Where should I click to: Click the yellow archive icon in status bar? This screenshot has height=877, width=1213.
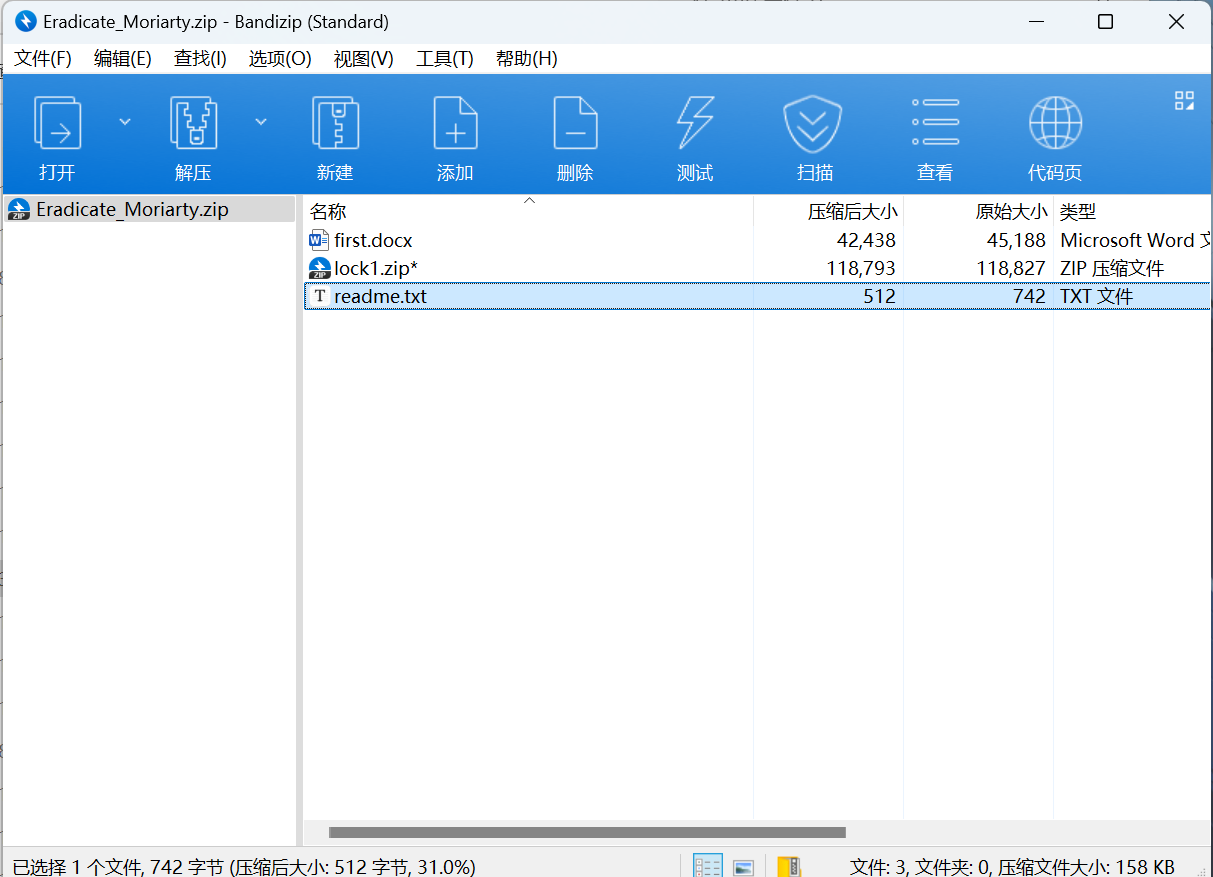(x=789, y=866)
